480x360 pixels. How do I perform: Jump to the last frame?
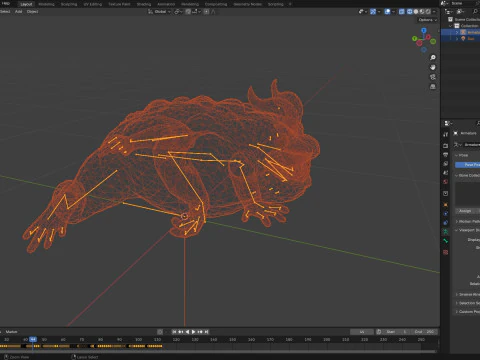pos(206,332)
